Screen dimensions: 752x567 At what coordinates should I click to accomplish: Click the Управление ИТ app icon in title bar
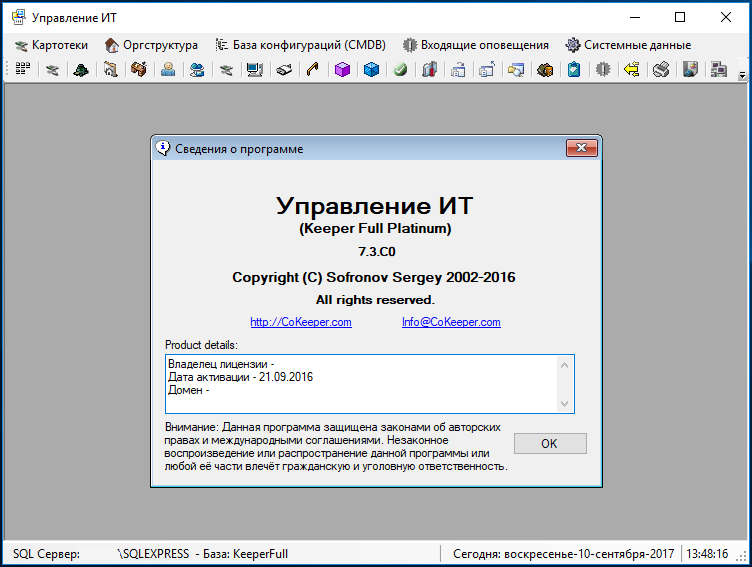(18, 17)
